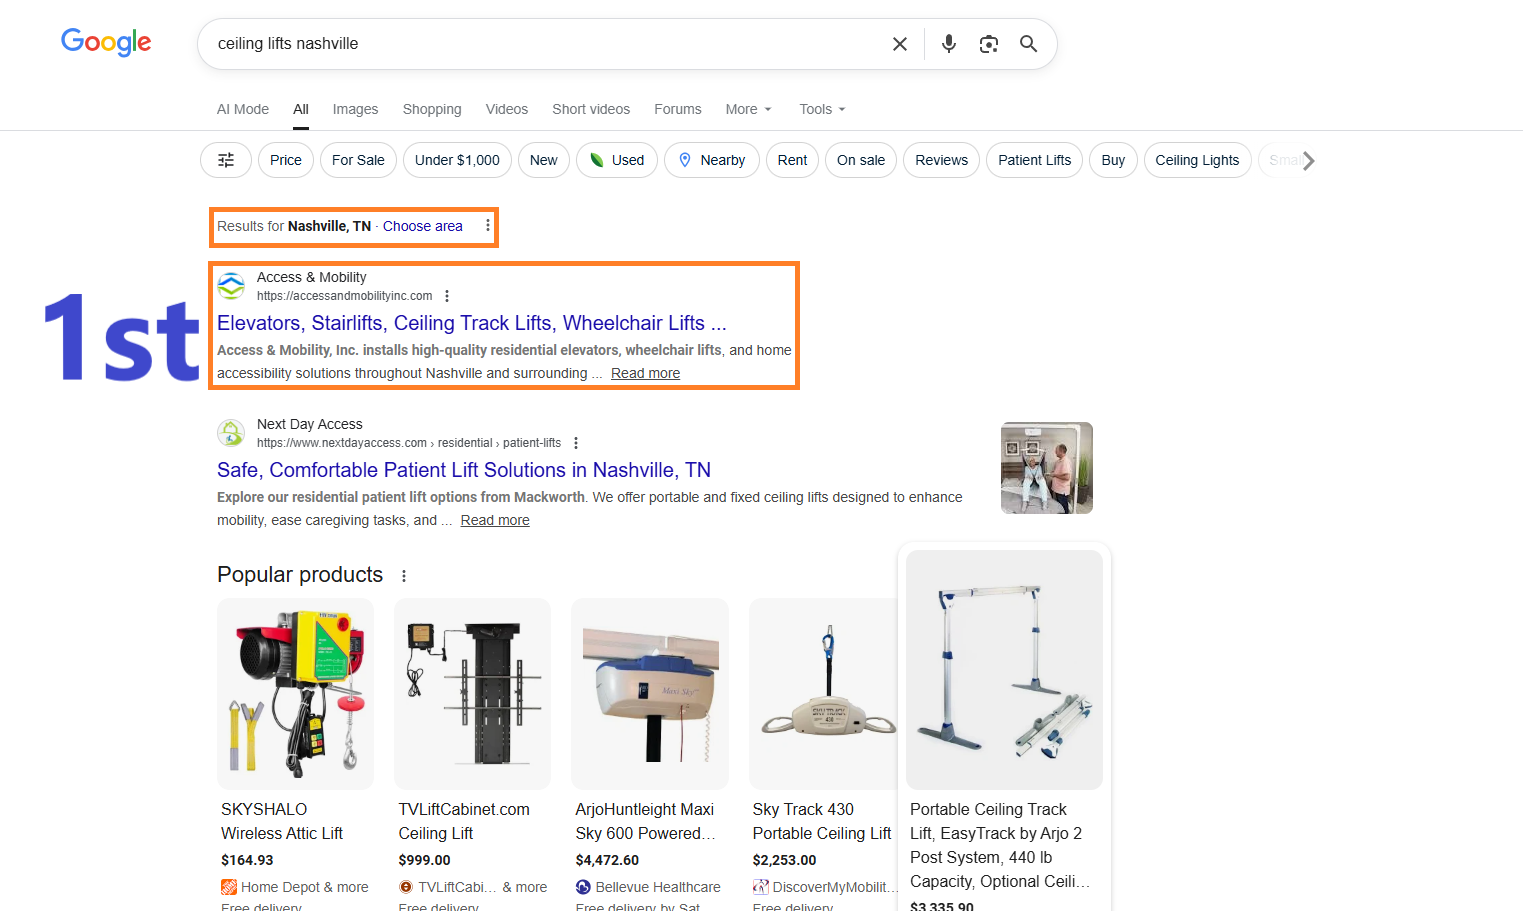1523x911 pixels.
Task: Click Read more under Access & Mobility snippet
Action: coord(645,373)
